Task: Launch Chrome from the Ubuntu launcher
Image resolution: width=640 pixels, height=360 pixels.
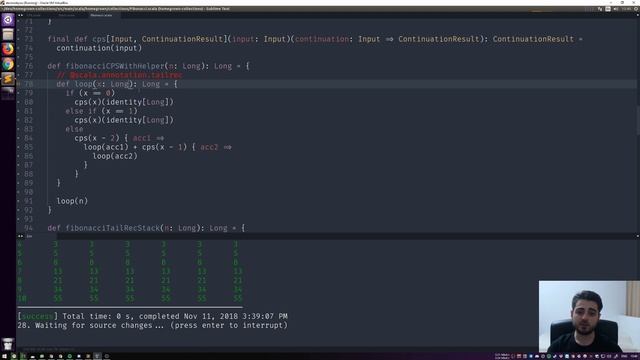Action: tap(8, 64)
